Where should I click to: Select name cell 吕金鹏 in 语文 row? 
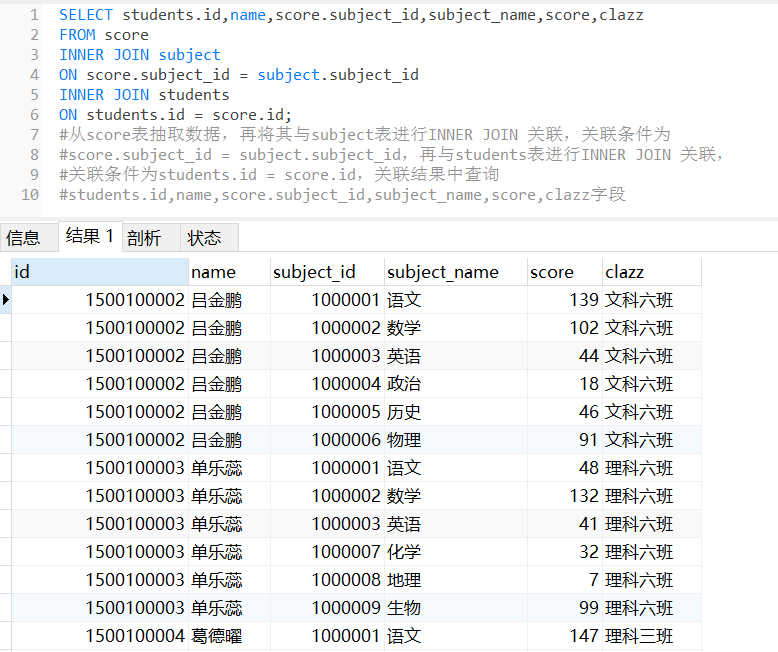click(x=229, y=300)
